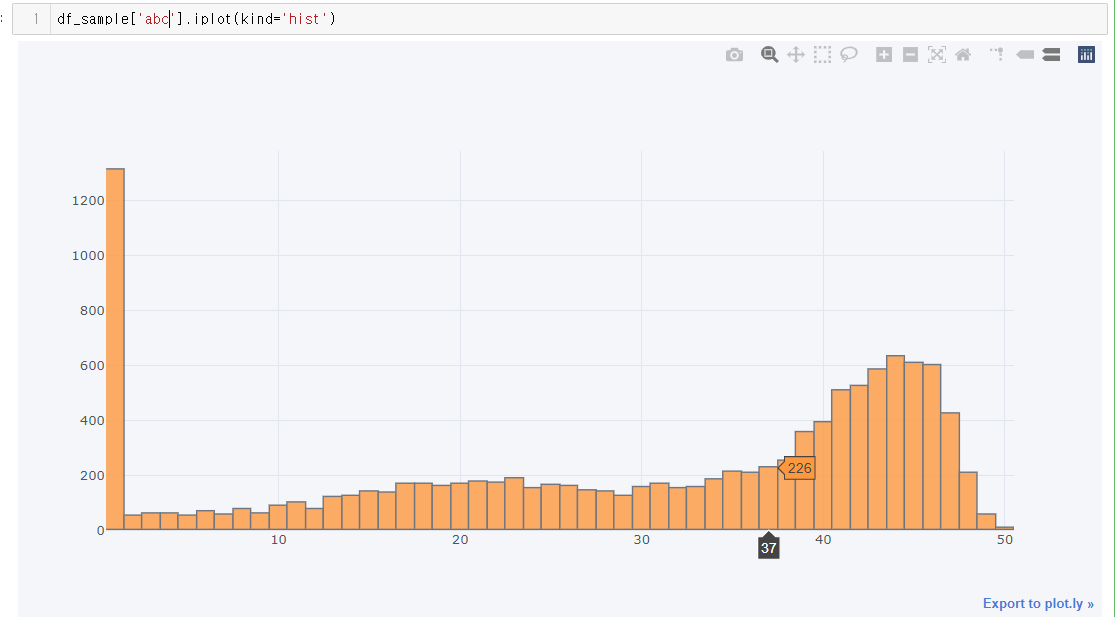Click into the code cell input
The height and width of the screenshot is (617, 1117).
(x=578, y=19)
